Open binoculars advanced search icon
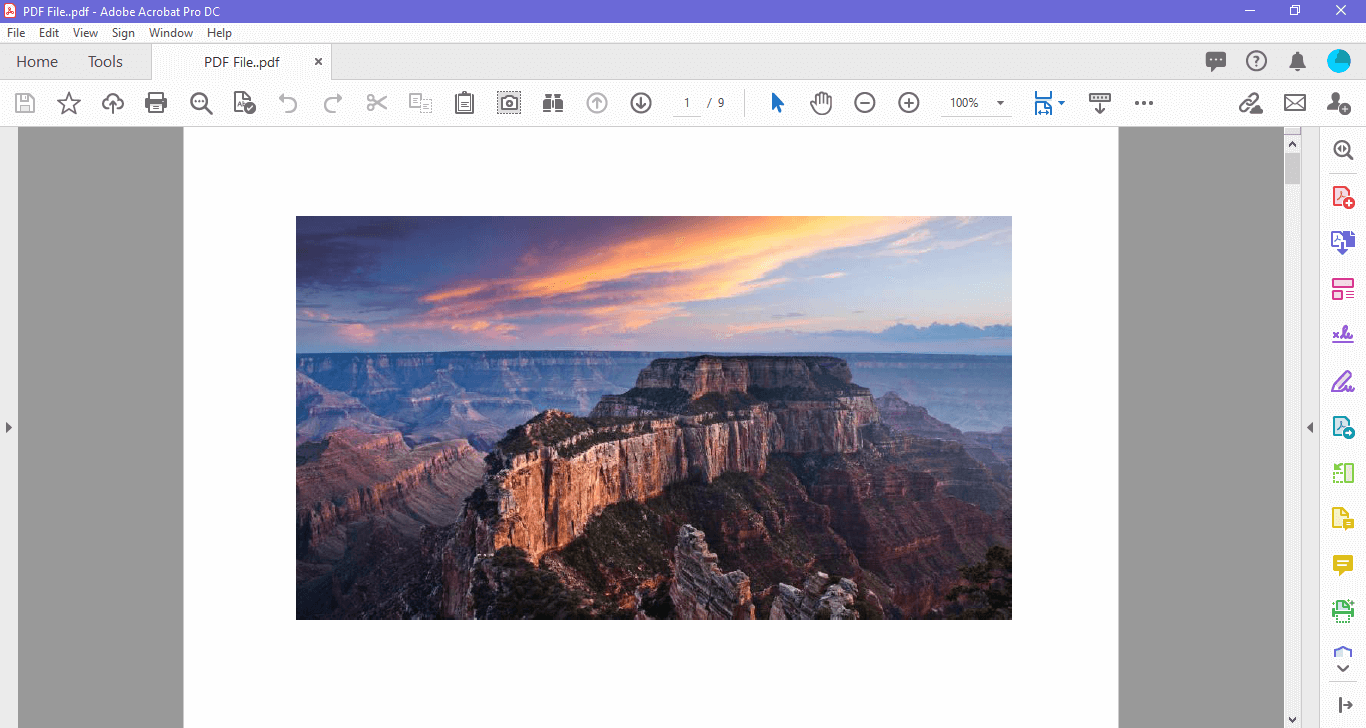Screen dimensions: 1366x728 click(553, 103)
